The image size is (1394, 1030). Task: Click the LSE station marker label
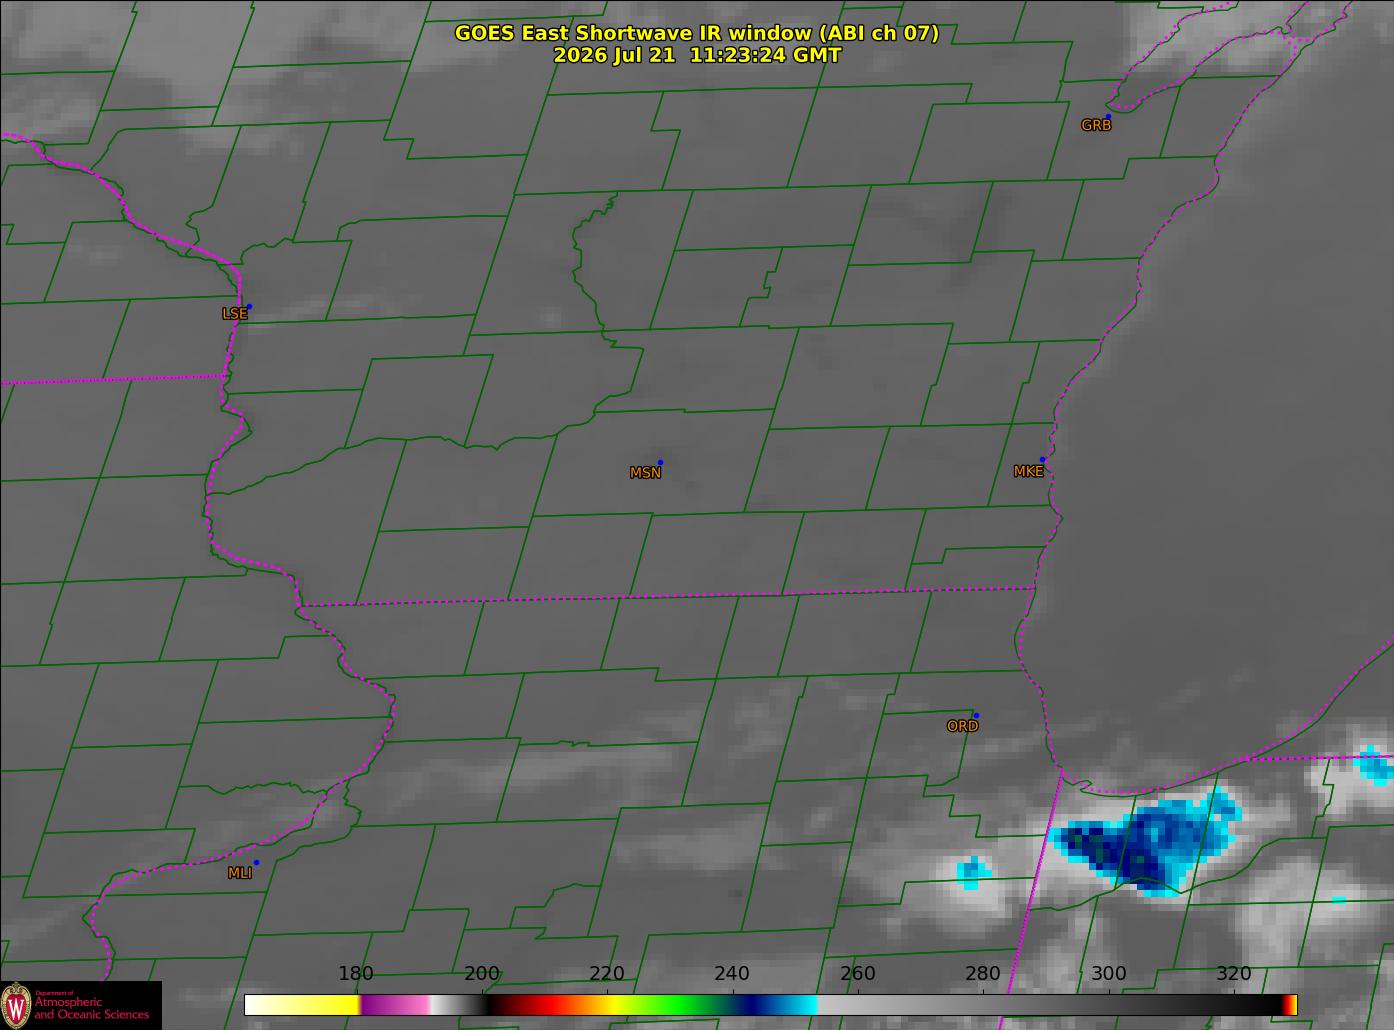point(234,313)
